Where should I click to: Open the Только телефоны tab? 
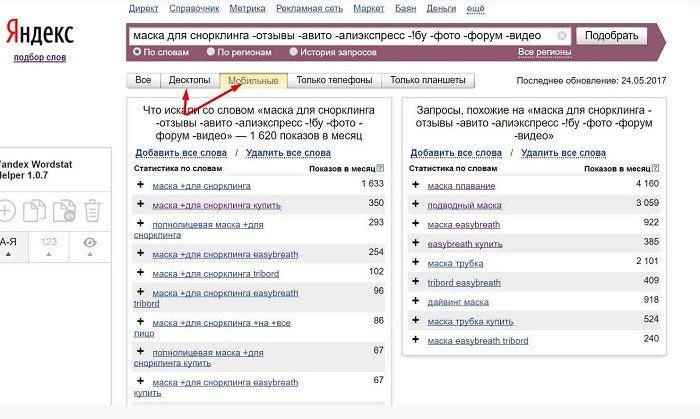click(x=334, y=80)
